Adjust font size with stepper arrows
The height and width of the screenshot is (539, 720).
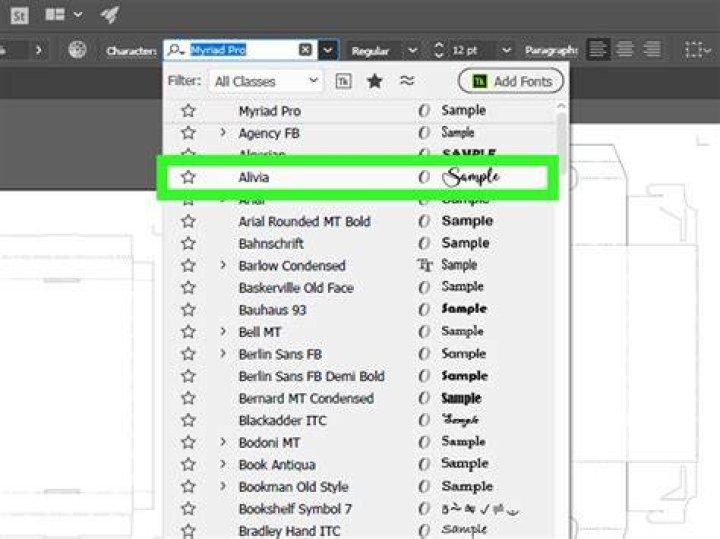pos(439,50)
